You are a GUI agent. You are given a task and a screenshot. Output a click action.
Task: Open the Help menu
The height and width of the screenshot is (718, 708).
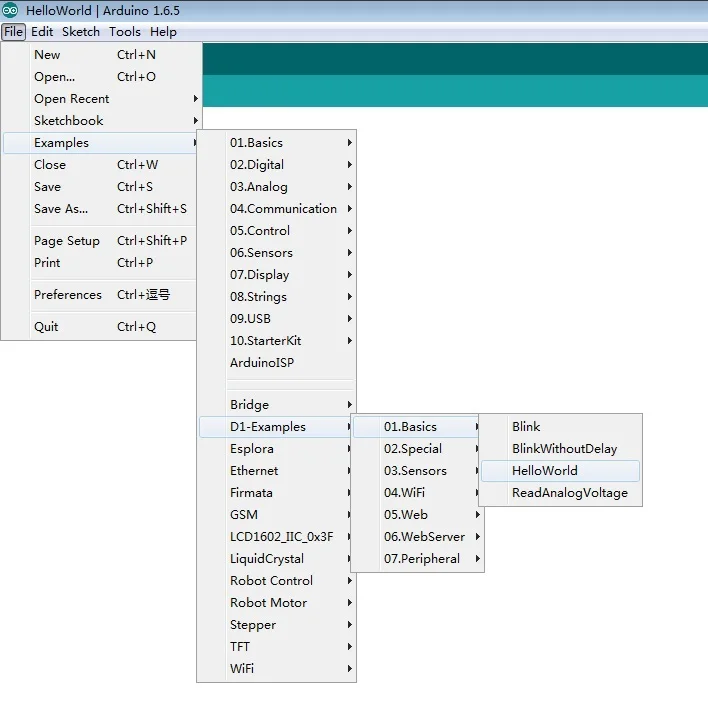coord(163,32)
